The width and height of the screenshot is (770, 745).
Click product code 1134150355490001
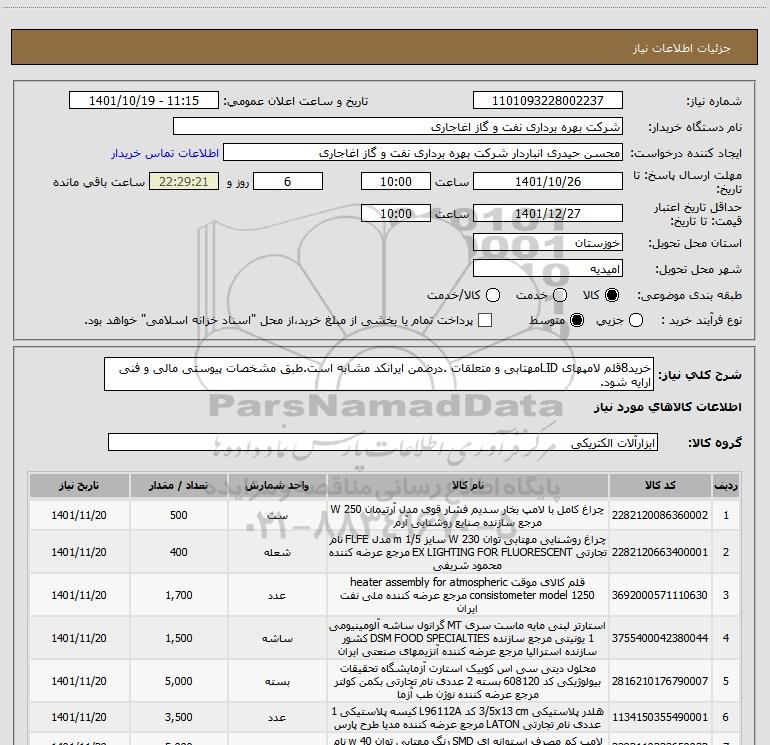(660, 717)
